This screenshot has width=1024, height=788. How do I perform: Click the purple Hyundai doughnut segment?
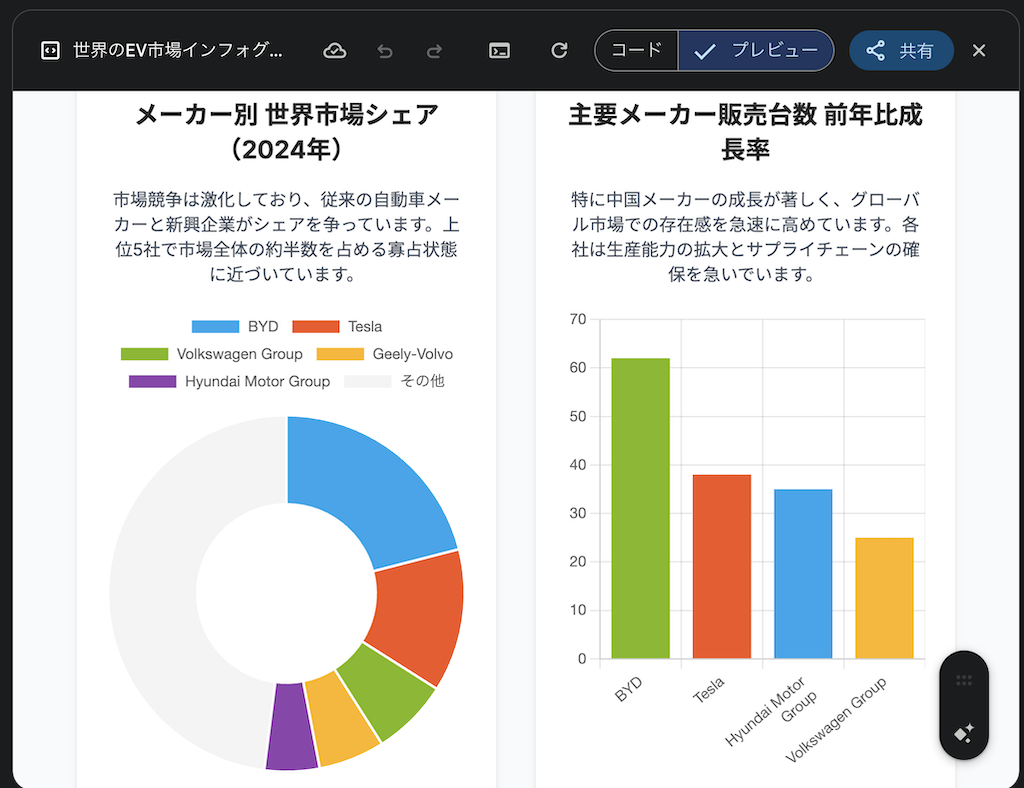coord(291,728)
